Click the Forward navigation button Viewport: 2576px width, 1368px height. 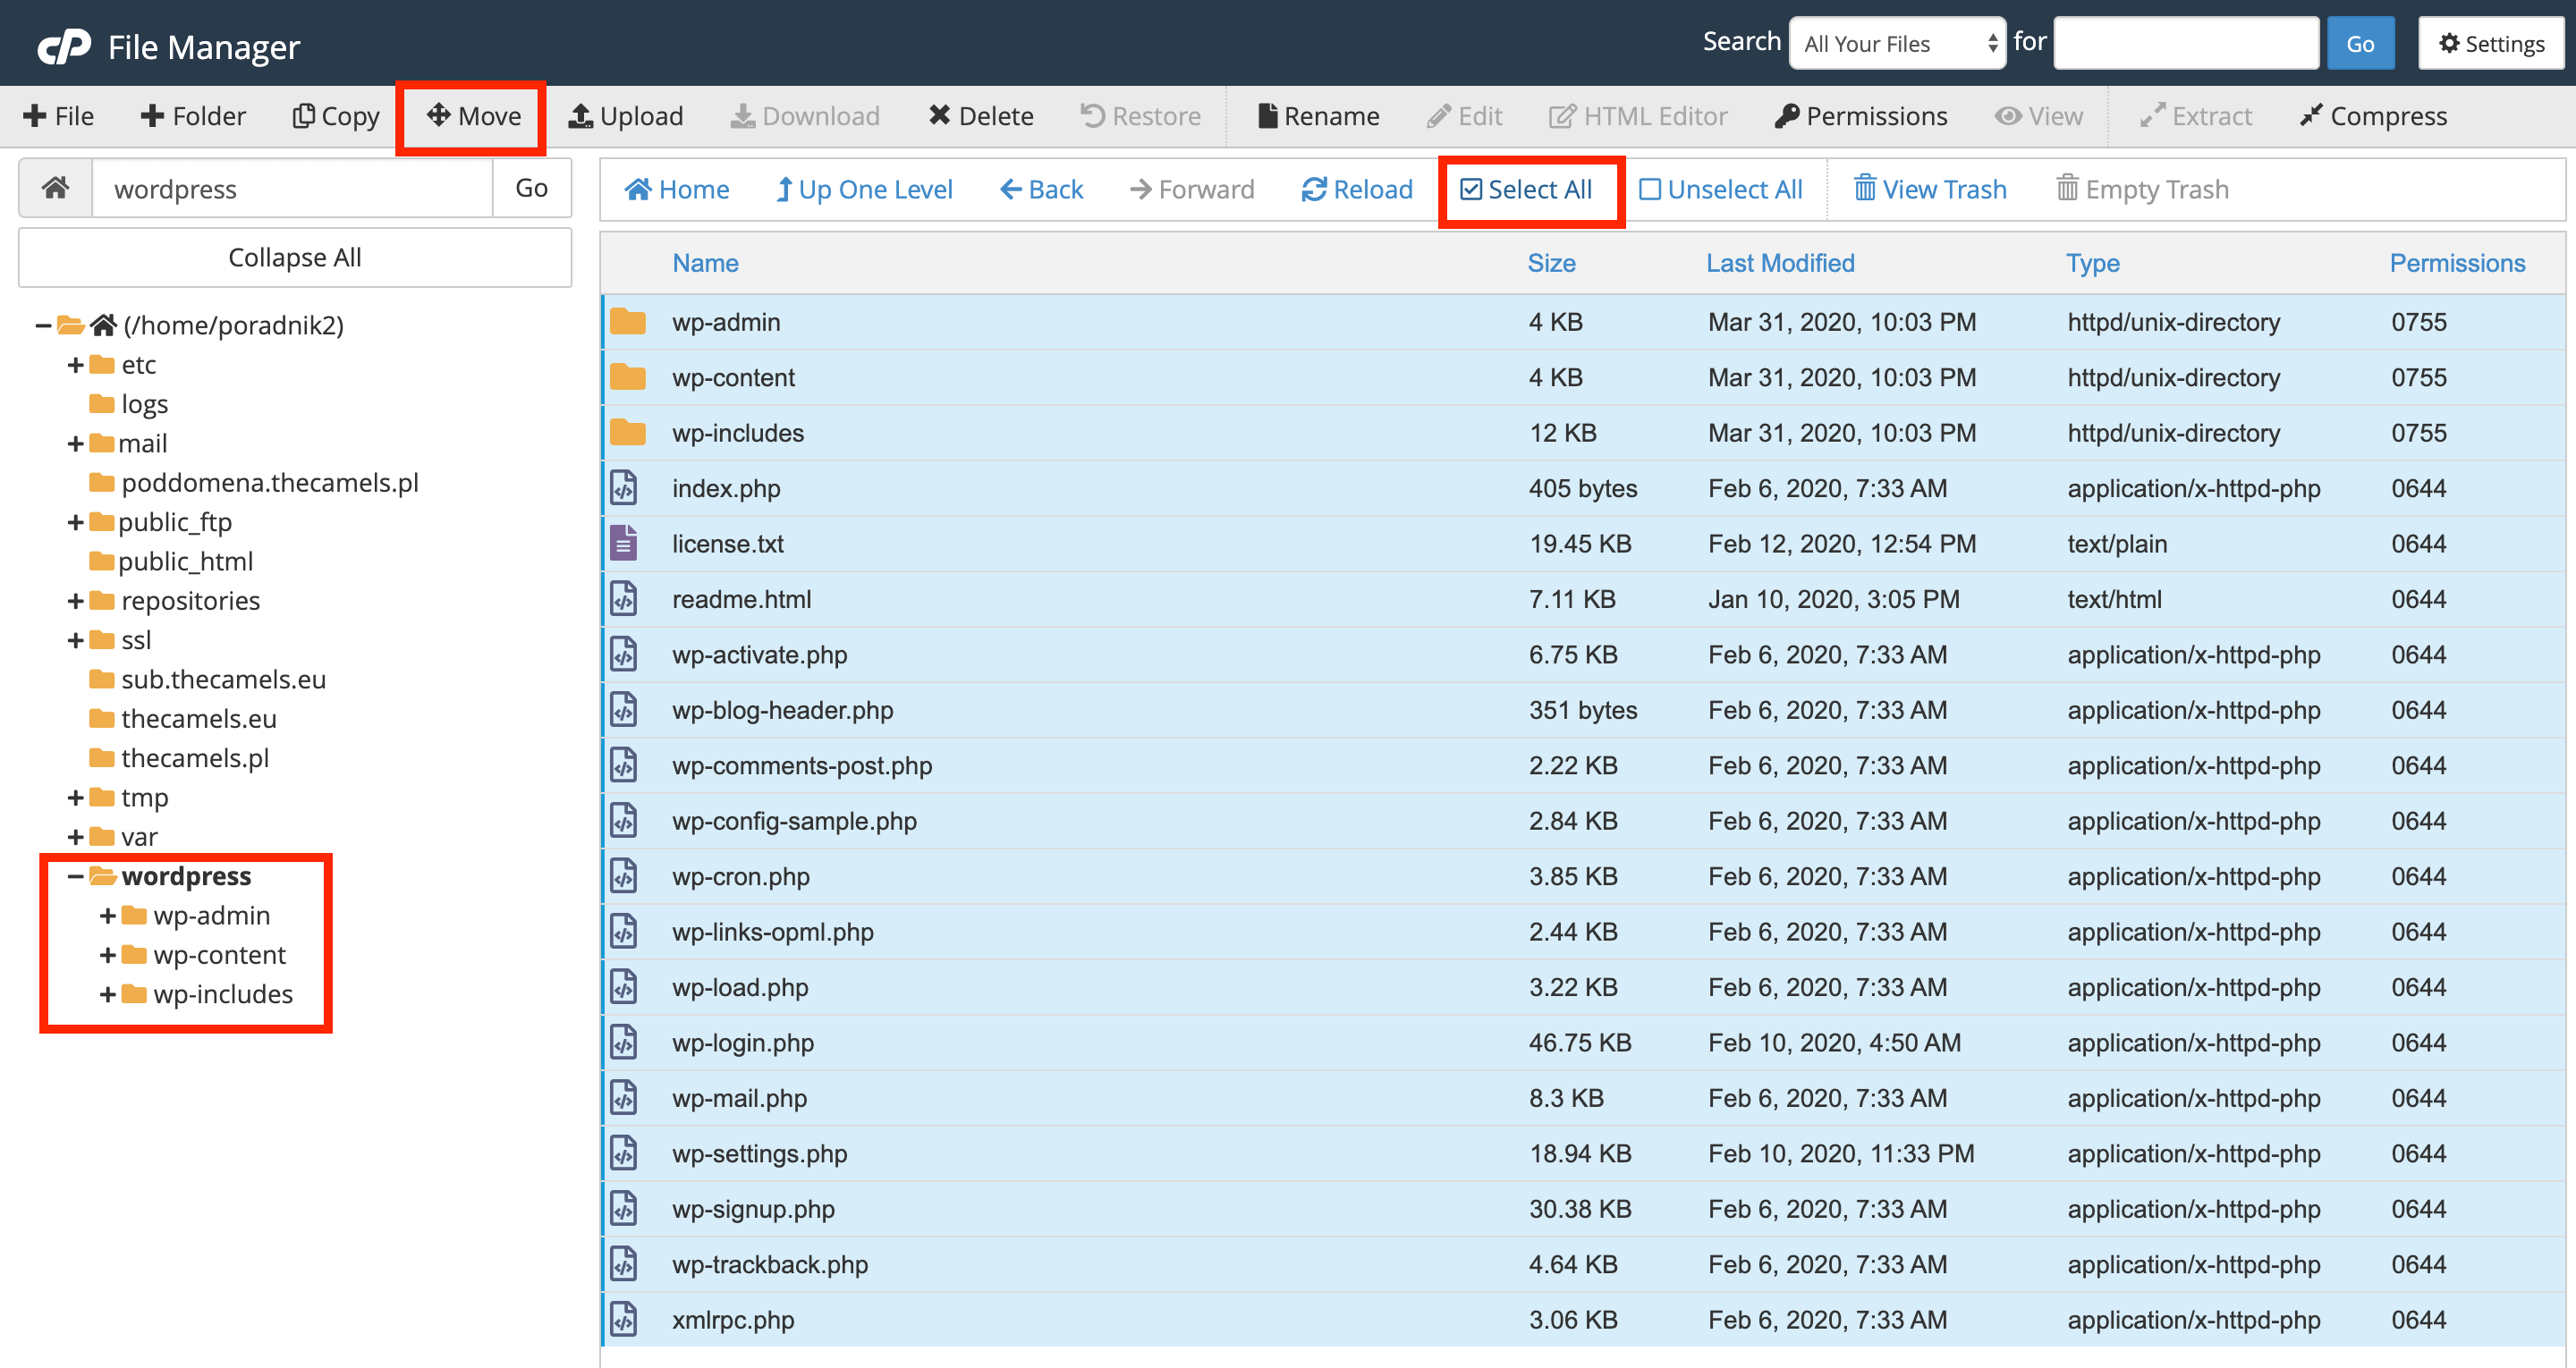pos(1192,189)
